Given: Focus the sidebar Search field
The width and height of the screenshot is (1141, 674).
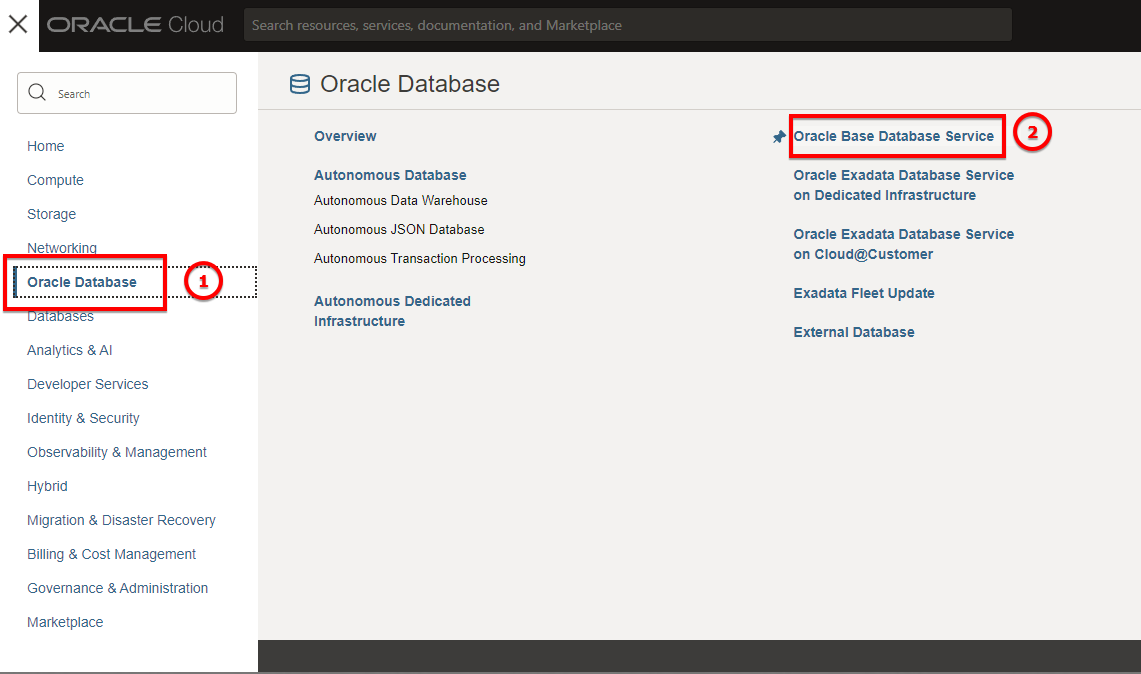Looking at the screenshot, I should tap(127, 93).
